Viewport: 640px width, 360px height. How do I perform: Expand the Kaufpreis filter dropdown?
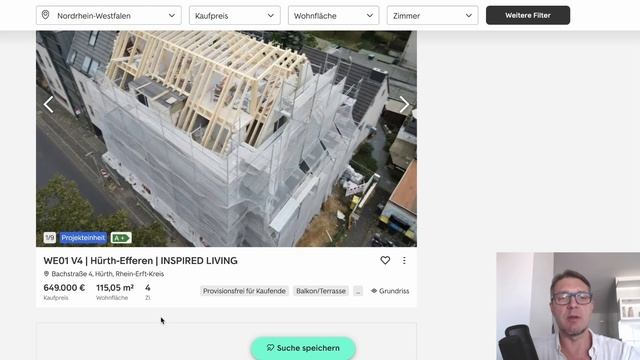[235, 16]
